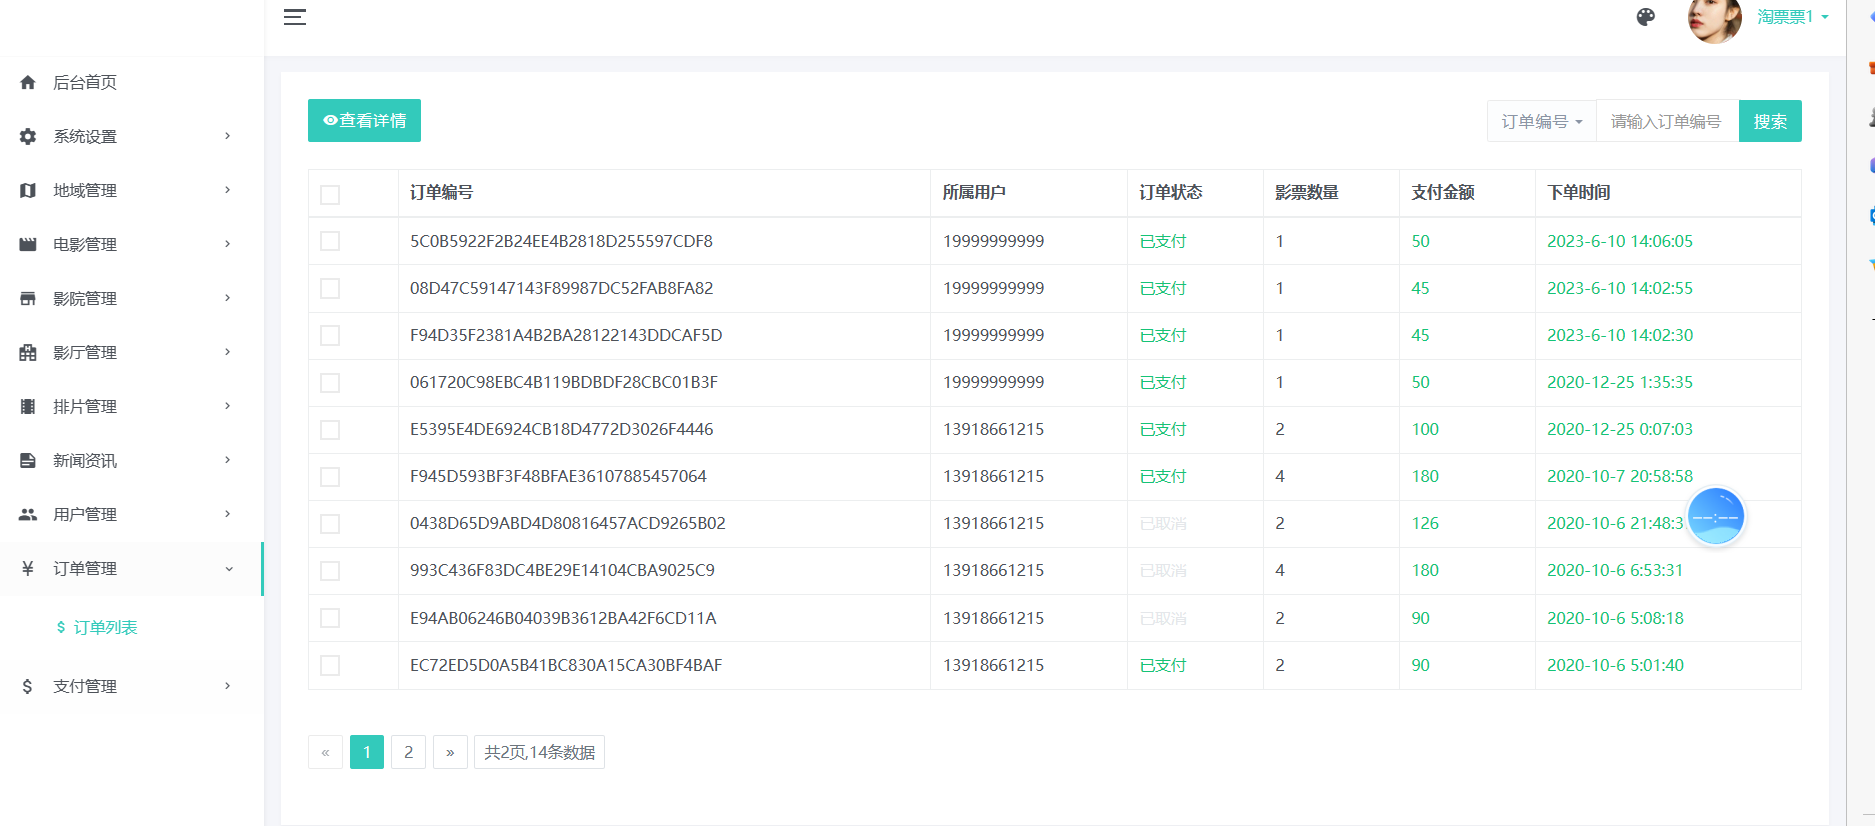
Task: Click the home icon for 后台首页
Action: 28,82
